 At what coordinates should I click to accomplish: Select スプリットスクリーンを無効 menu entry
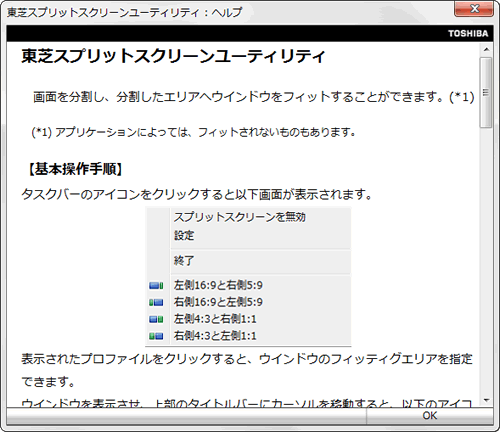[x=239, y=217]
